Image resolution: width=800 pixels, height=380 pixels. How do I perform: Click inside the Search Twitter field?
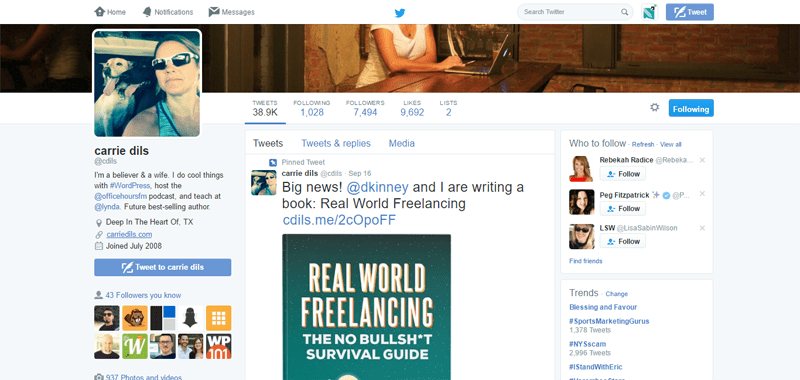pos(569,12)
